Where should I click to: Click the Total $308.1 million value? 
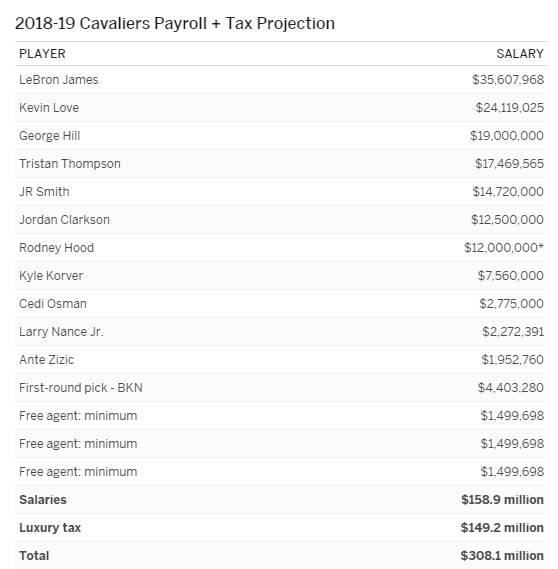(502, 556)
